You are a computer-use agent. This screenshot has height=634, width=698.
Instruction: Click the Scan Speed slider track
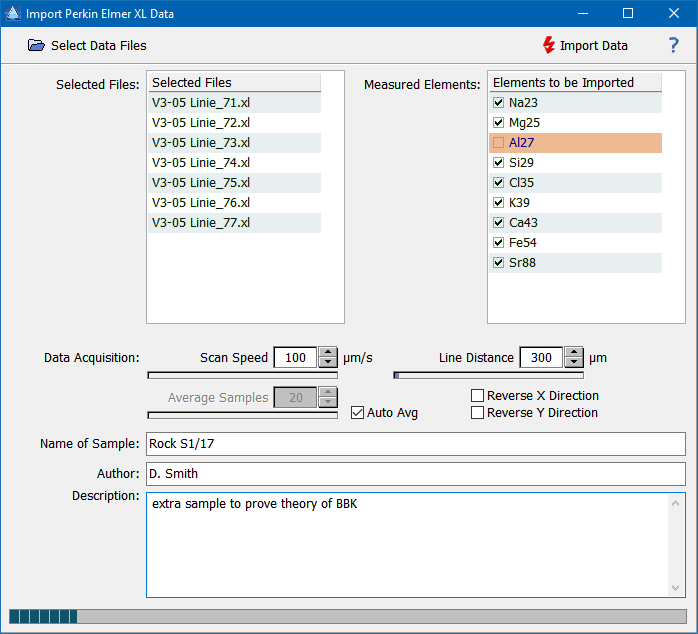coord(243,375)
